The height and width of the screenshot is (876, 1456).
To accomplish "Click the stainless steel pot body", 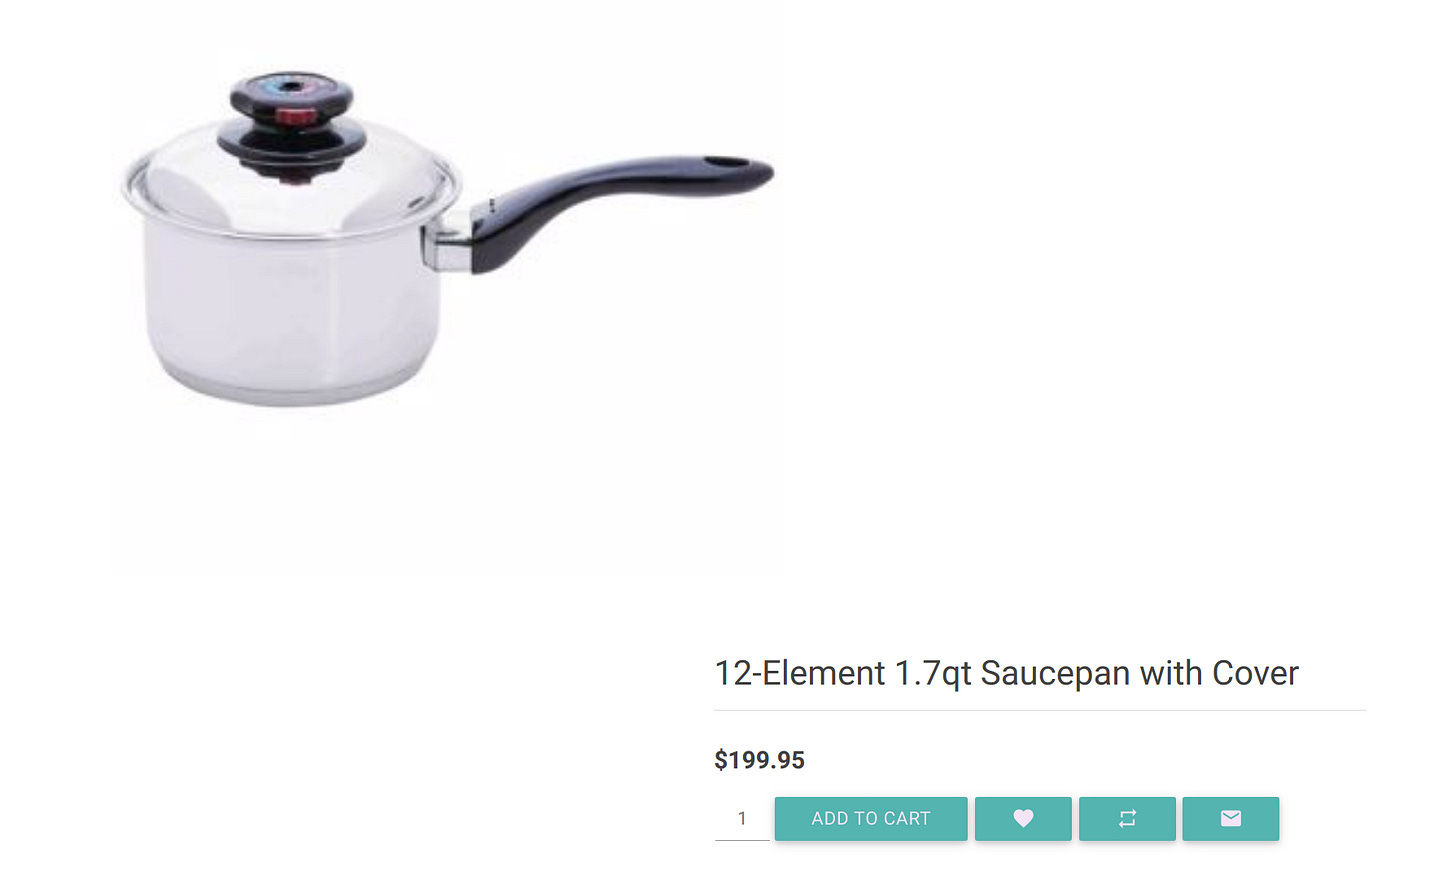I will tap(290, 310).
